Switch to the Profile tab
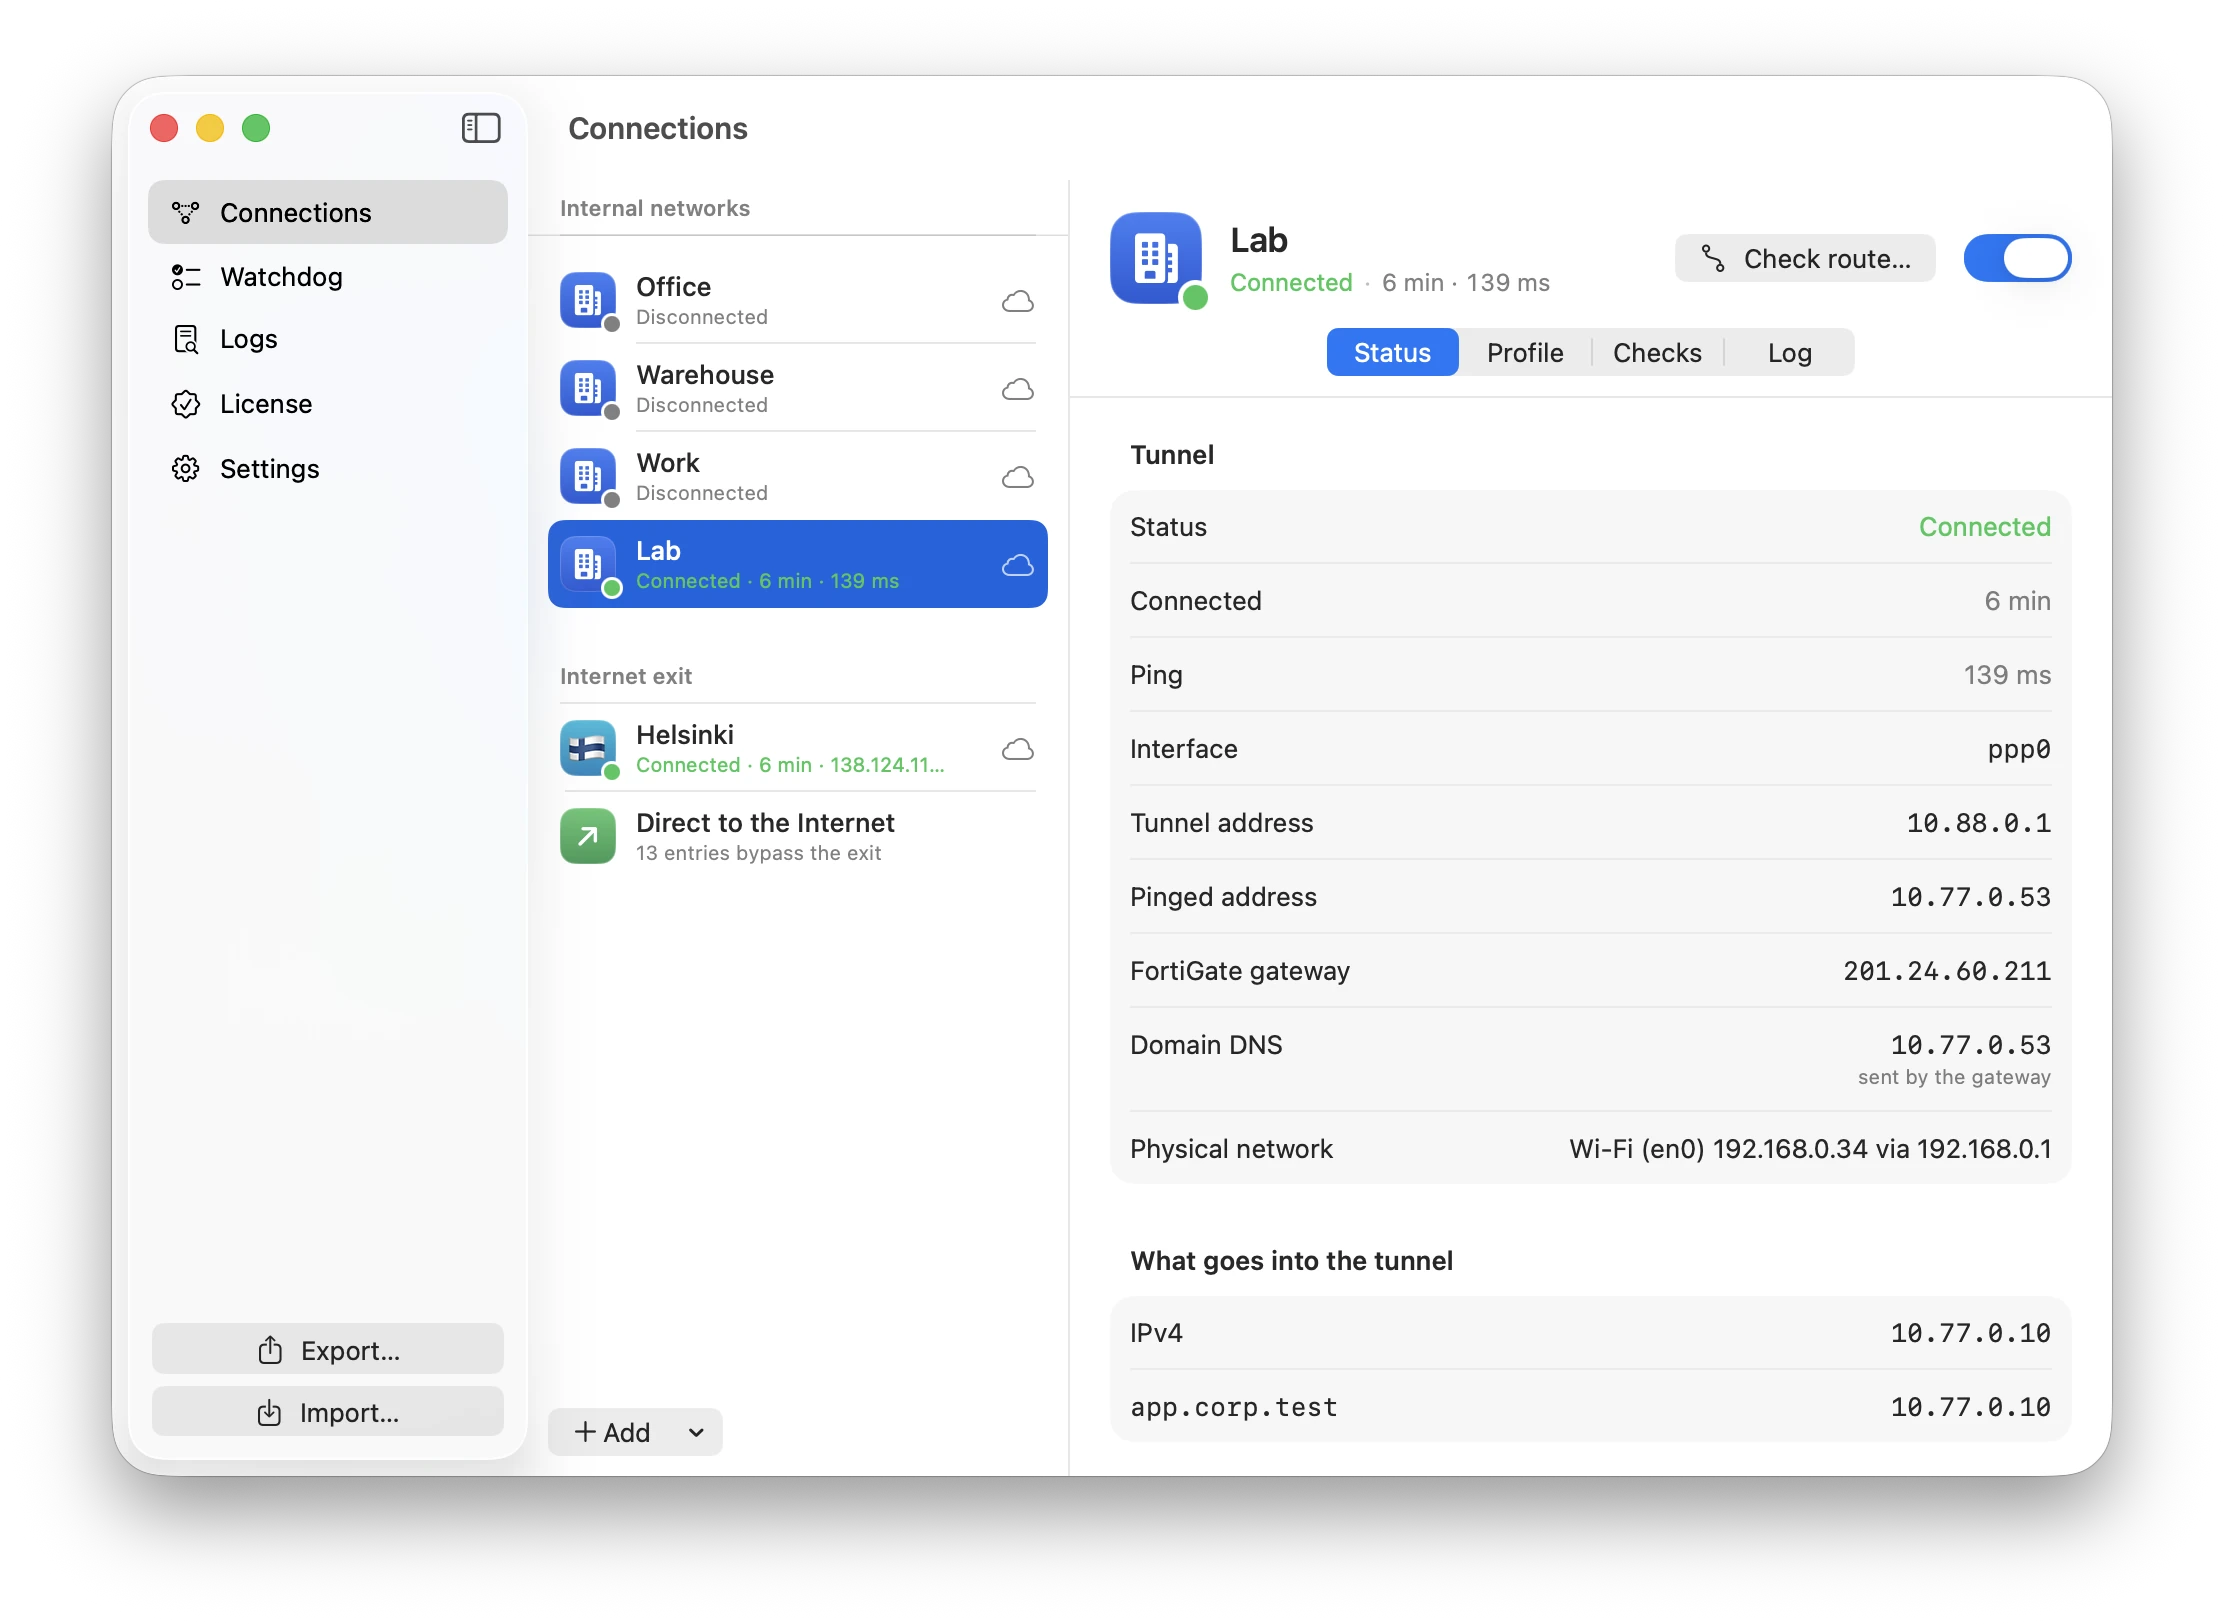Image resolution: width=2224 pixels, height=1624 pixels. [1525, 353]
